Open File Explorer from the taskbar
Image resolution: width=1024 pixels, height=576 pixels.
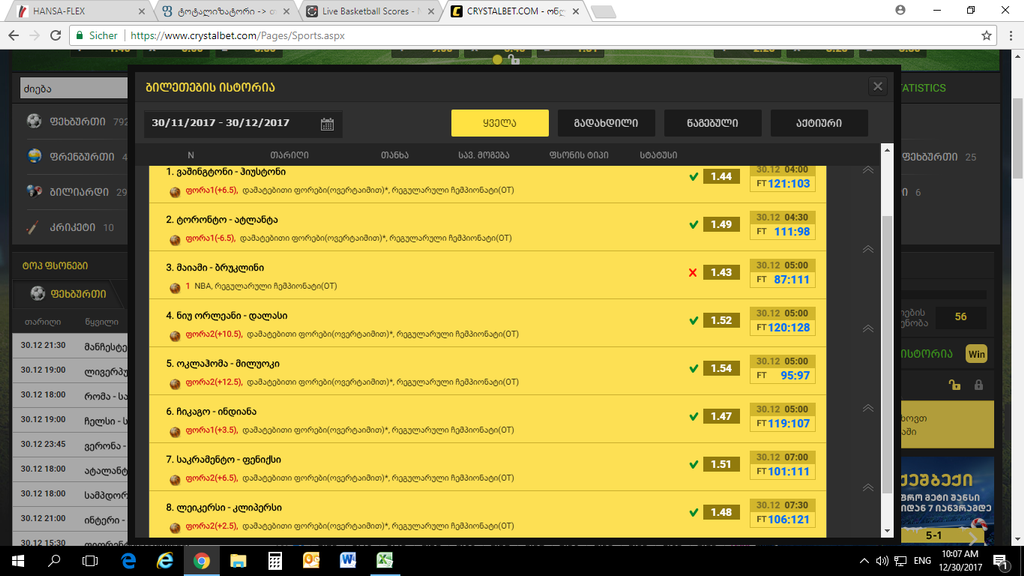(238, 560)
